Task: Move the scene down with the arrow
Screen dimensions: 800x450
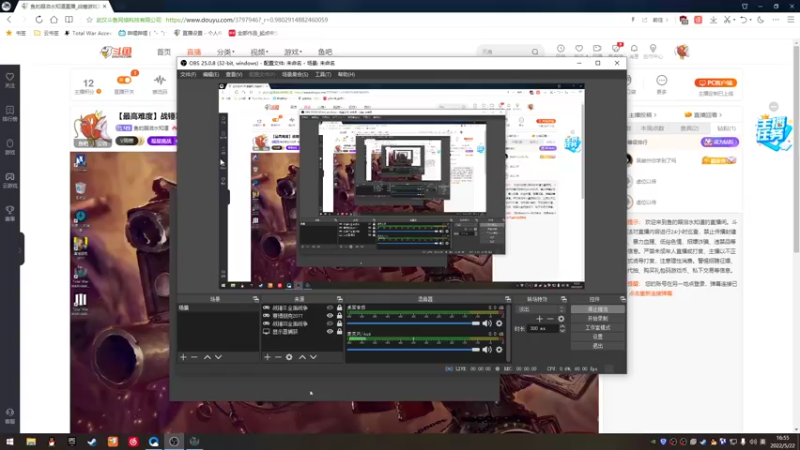Action: (218, 357)
